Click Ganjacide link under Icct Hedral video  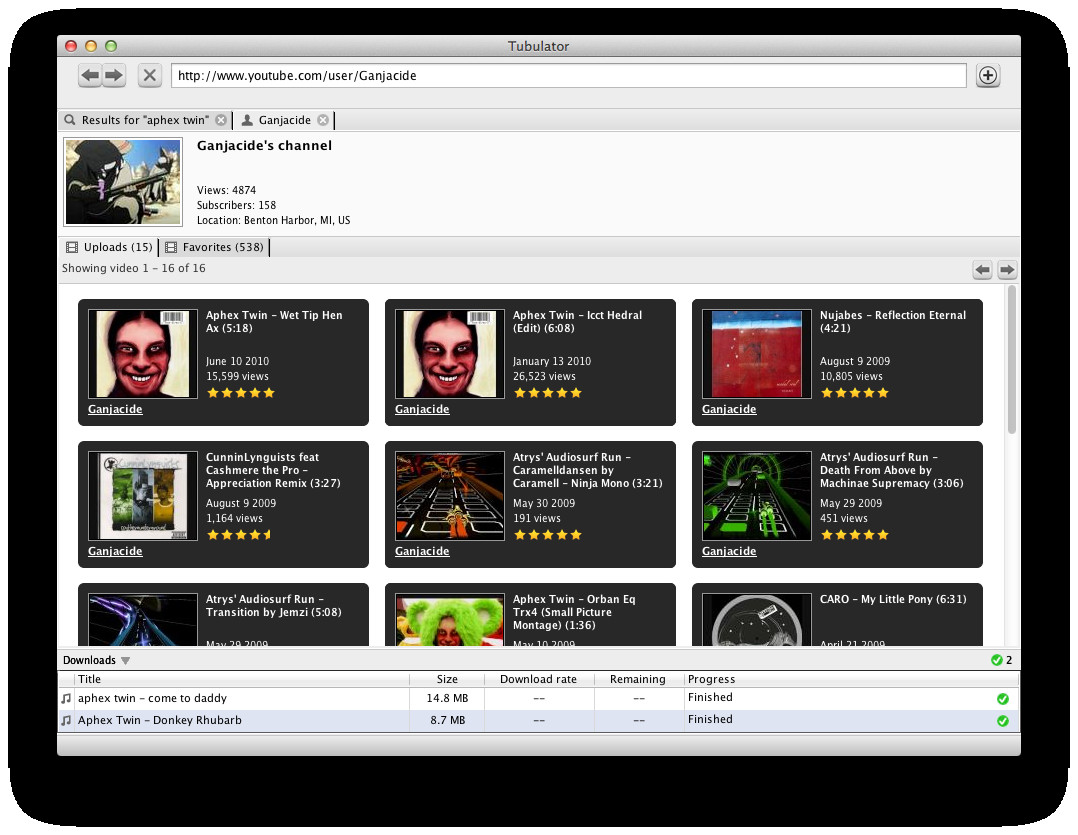click(x=422, y=409)
